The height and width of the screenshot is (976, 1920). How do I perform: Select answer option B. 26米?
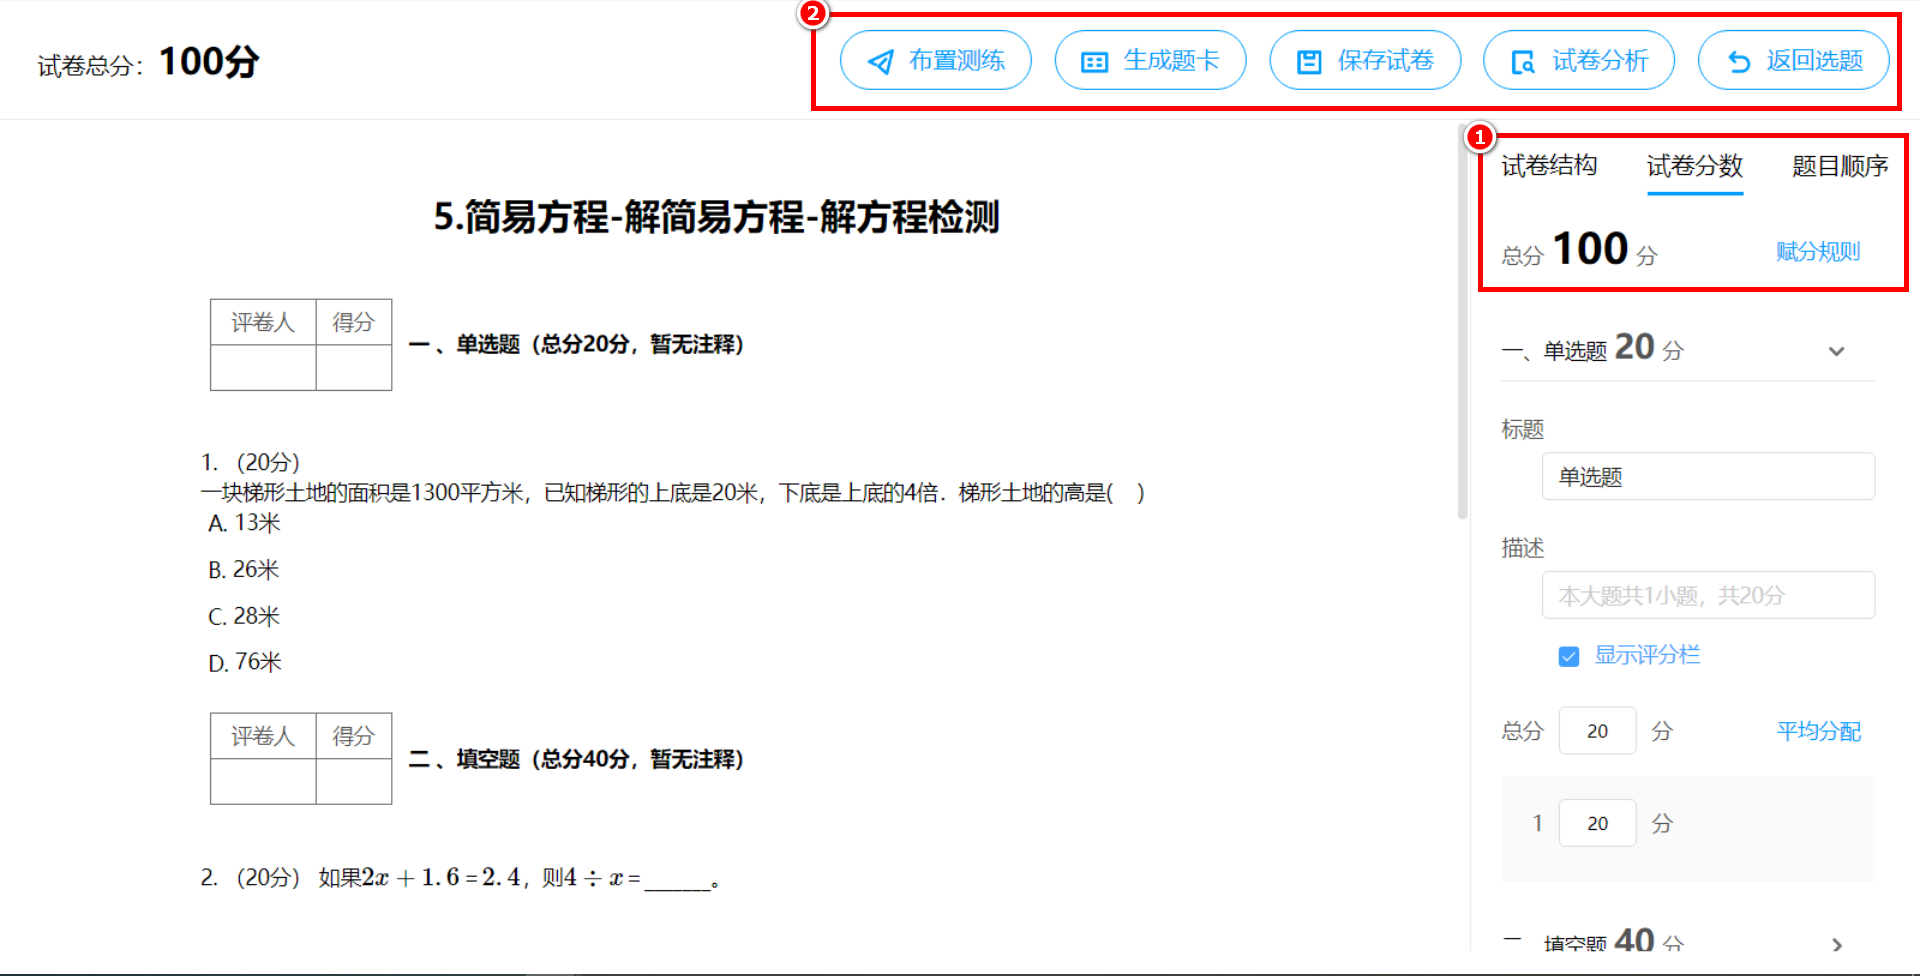coord(244,570)
